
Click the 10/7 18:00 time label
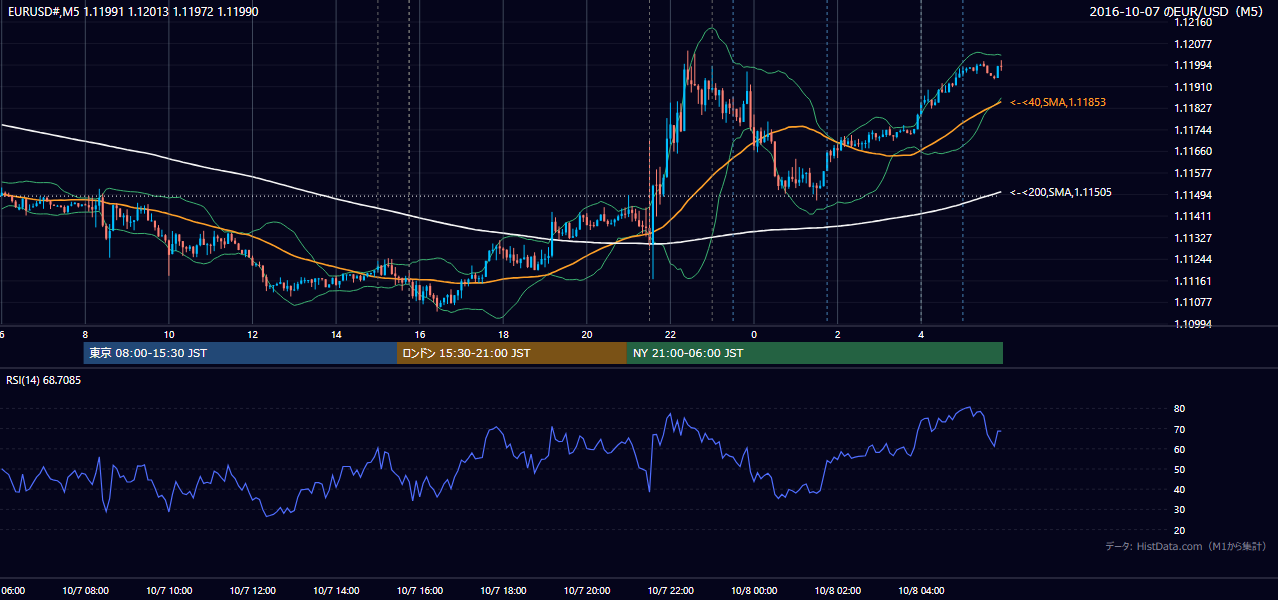click(x=503, y=591)
